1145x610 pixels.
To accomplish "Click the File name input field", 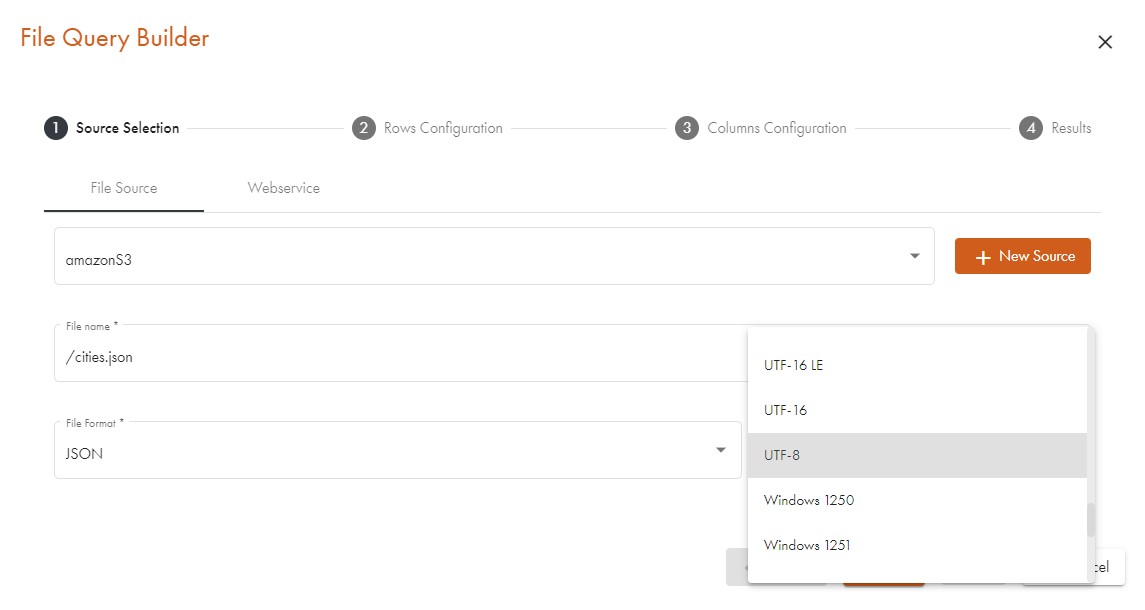I will pyautogui.click(x=400, y=357).
